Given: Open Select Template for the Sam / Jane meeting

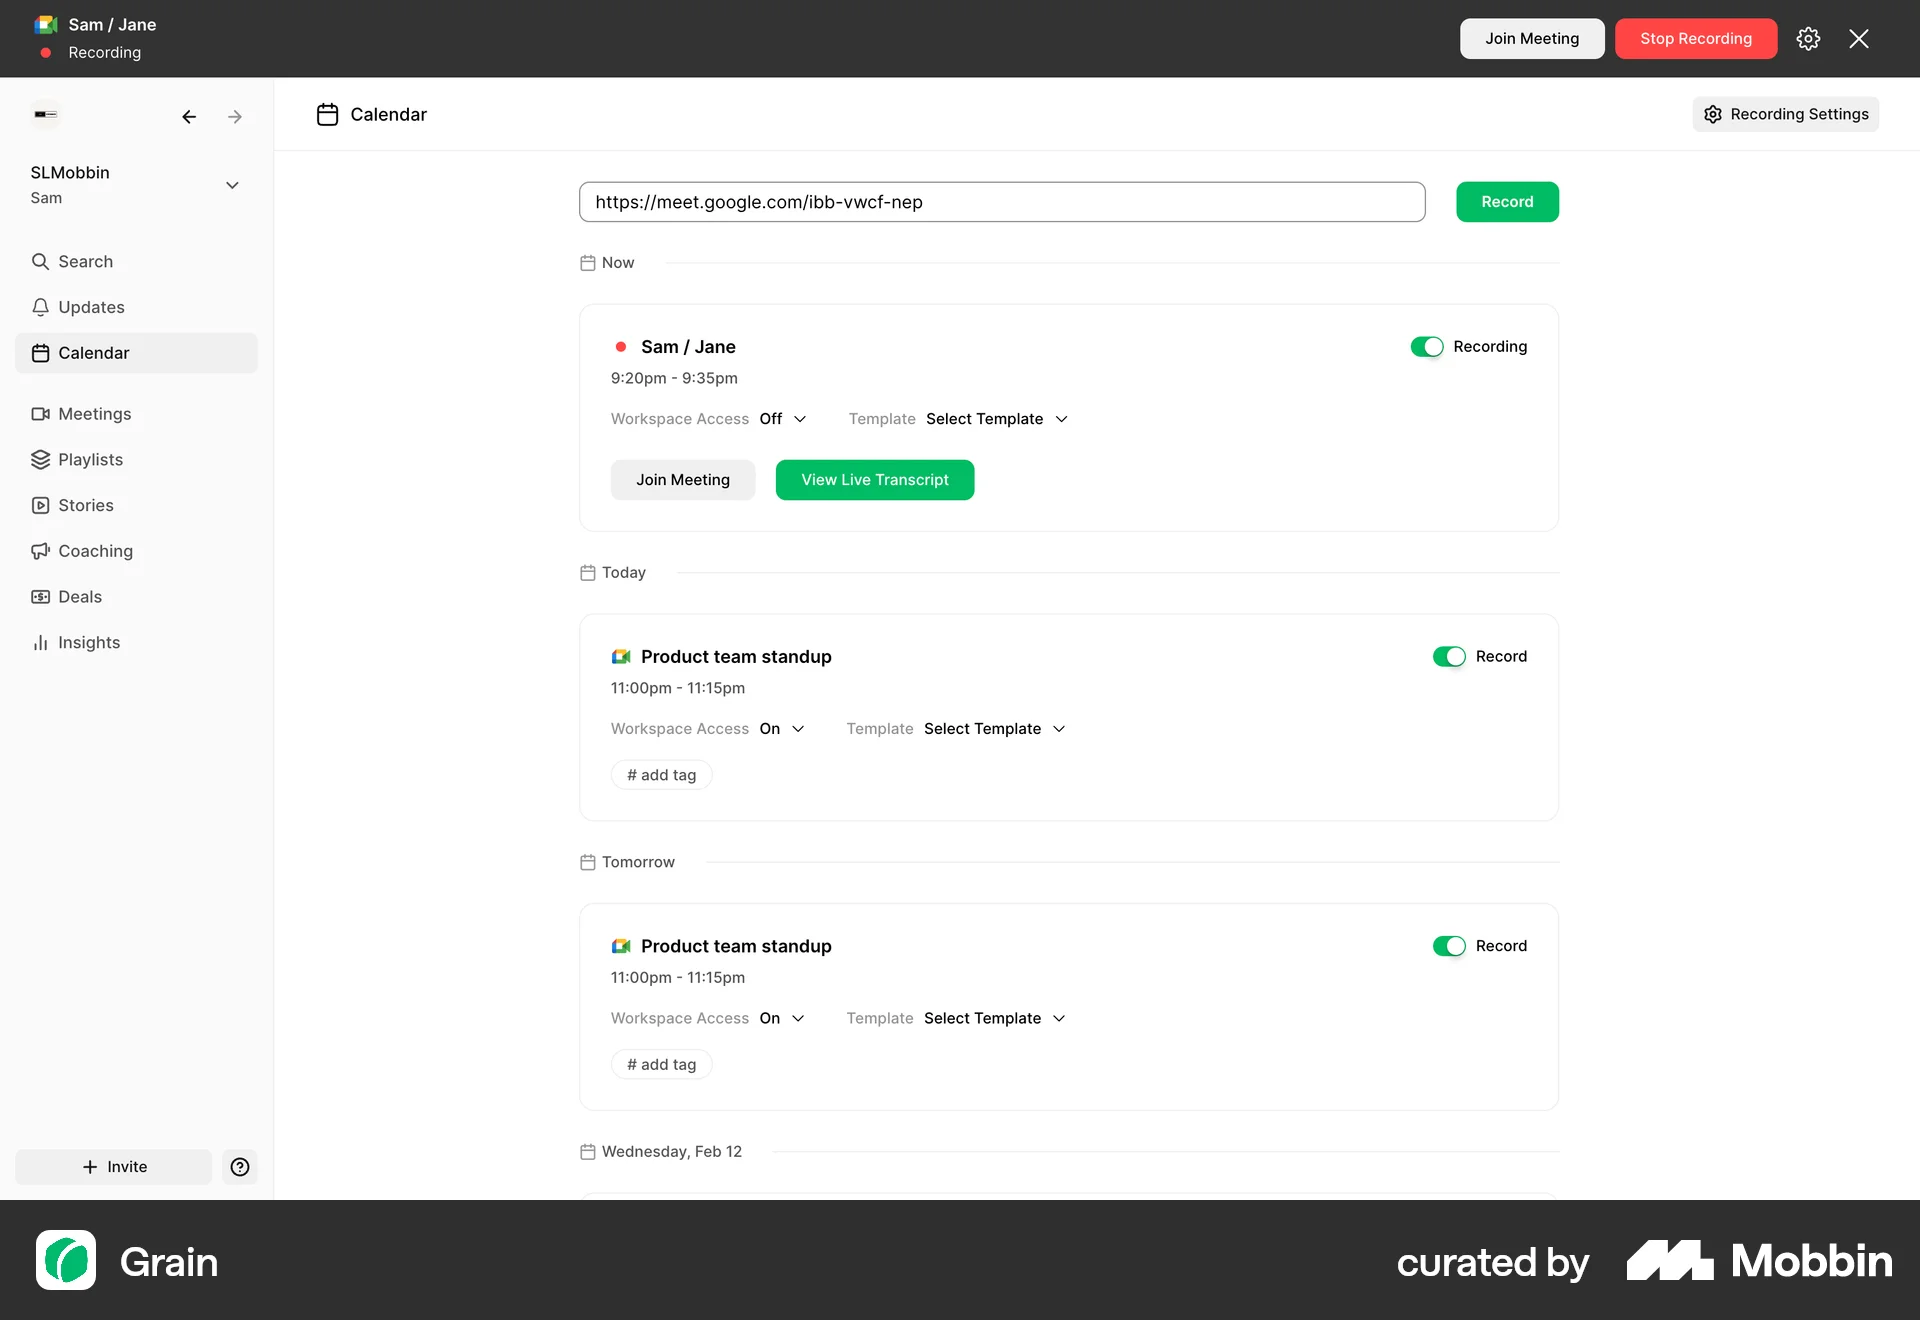Looking at the screenshot, I should coord(997,419).
